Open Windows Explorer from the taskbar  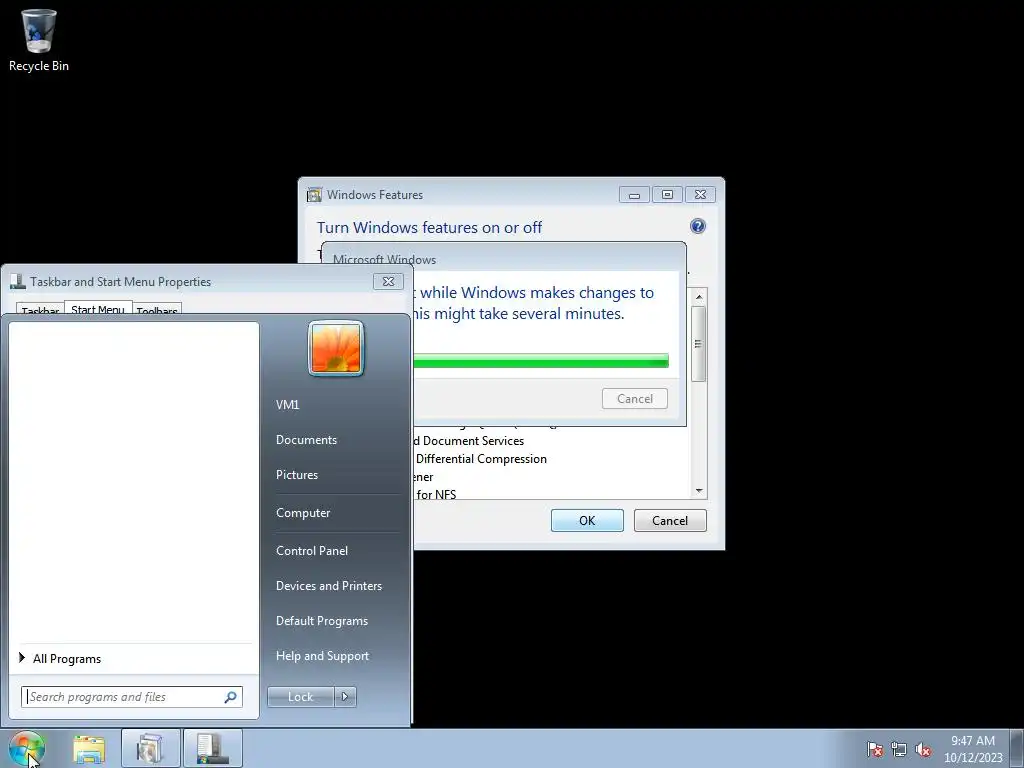(x=89, y=748)
